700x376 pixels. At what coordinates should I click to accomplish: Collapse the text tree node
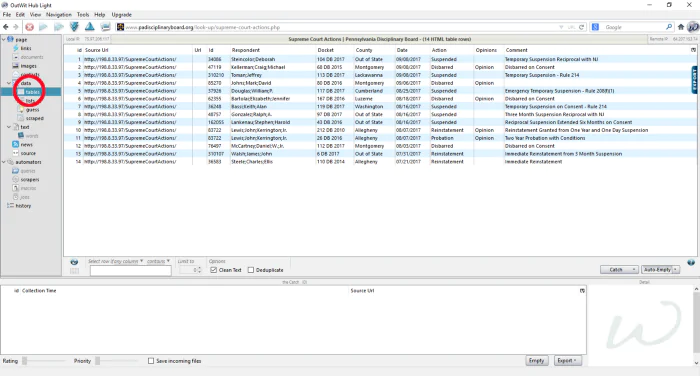coord(9,127)
